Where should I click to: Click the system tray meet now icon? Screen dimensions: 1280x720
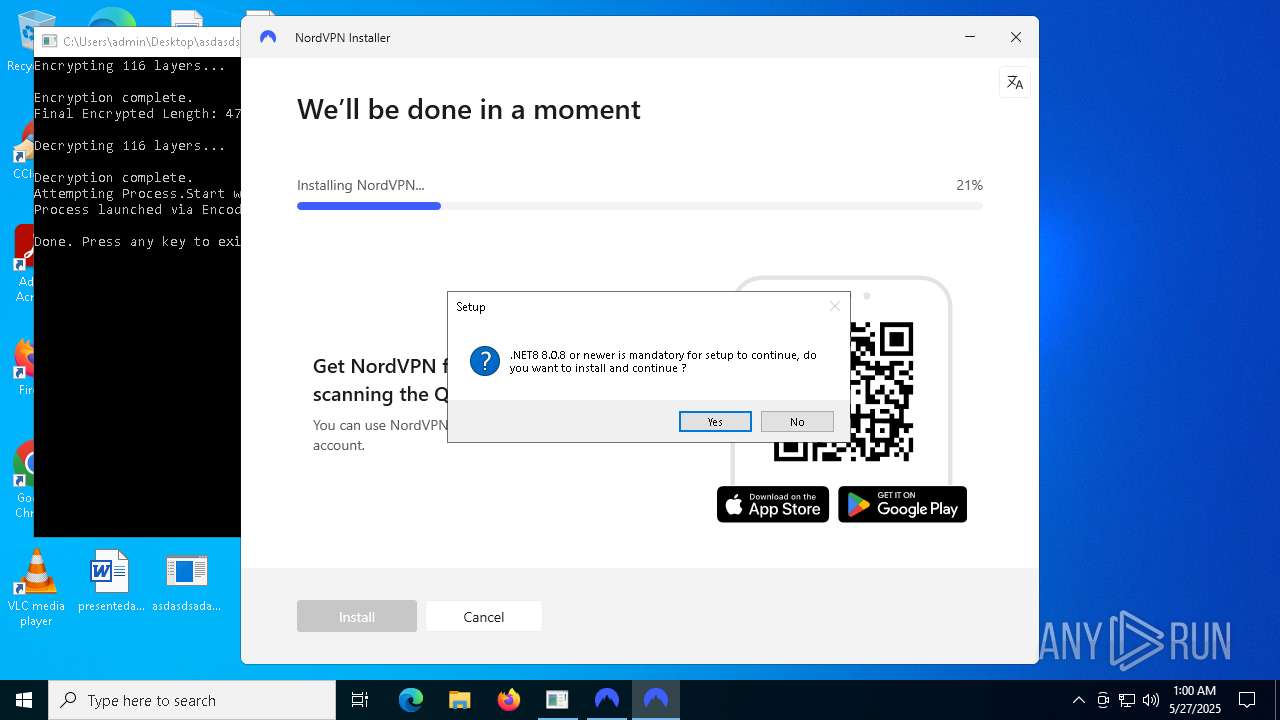click(x=1103, y=700)
